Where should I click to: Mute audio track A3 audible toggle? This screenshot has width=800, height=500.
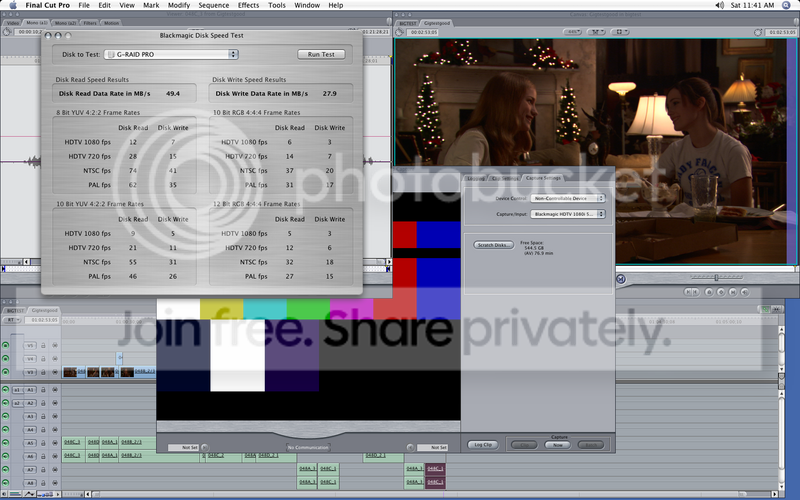(6, 416)
